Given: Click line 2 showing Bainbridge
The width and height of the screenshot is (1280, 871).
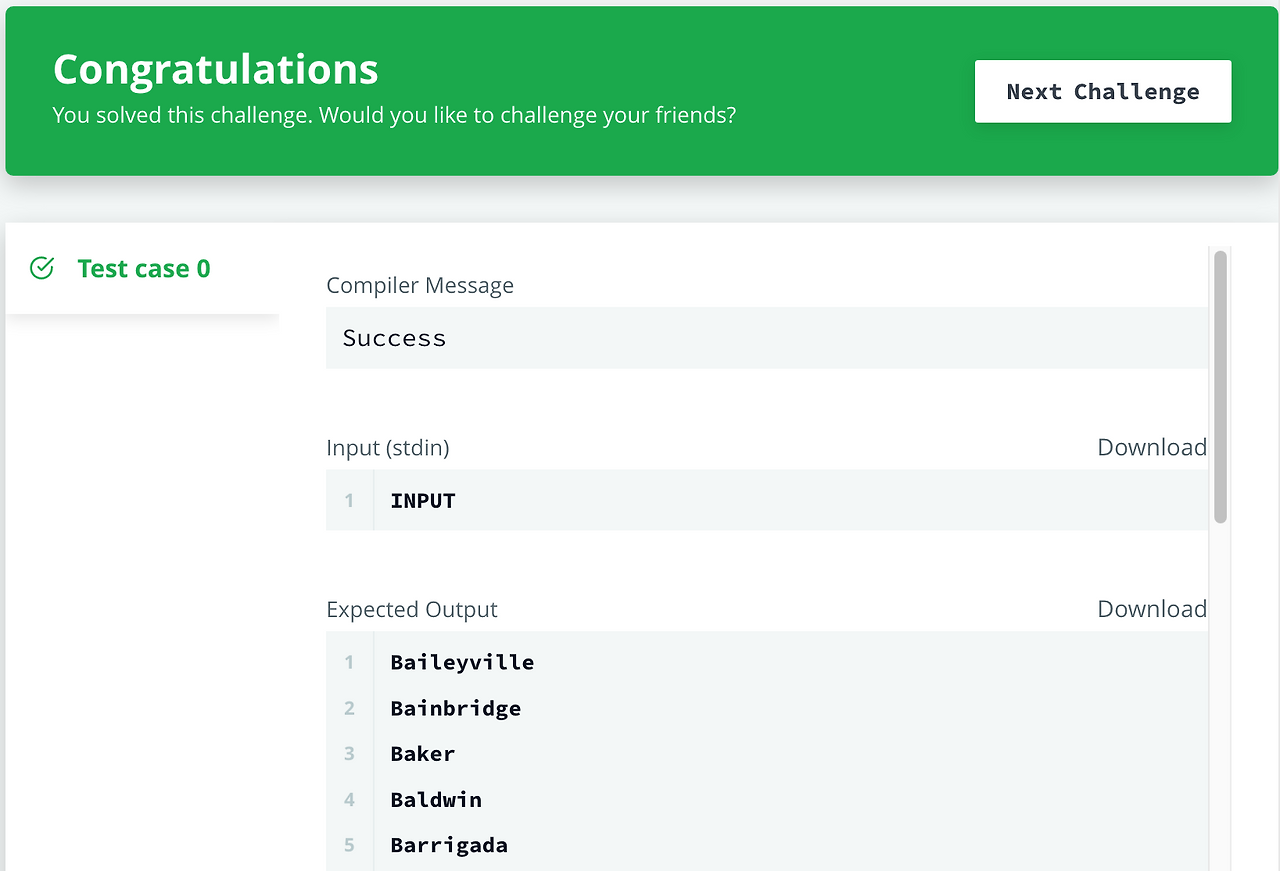Looking at the screenshot, I should point(456,708).
